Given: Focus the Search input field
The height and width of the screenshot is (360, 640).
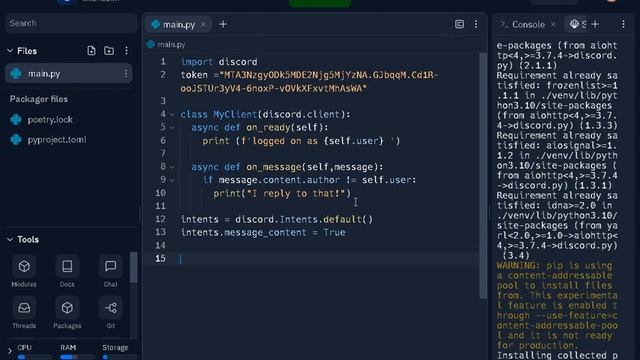Looking at the screenshot, I should pos(71,23).
